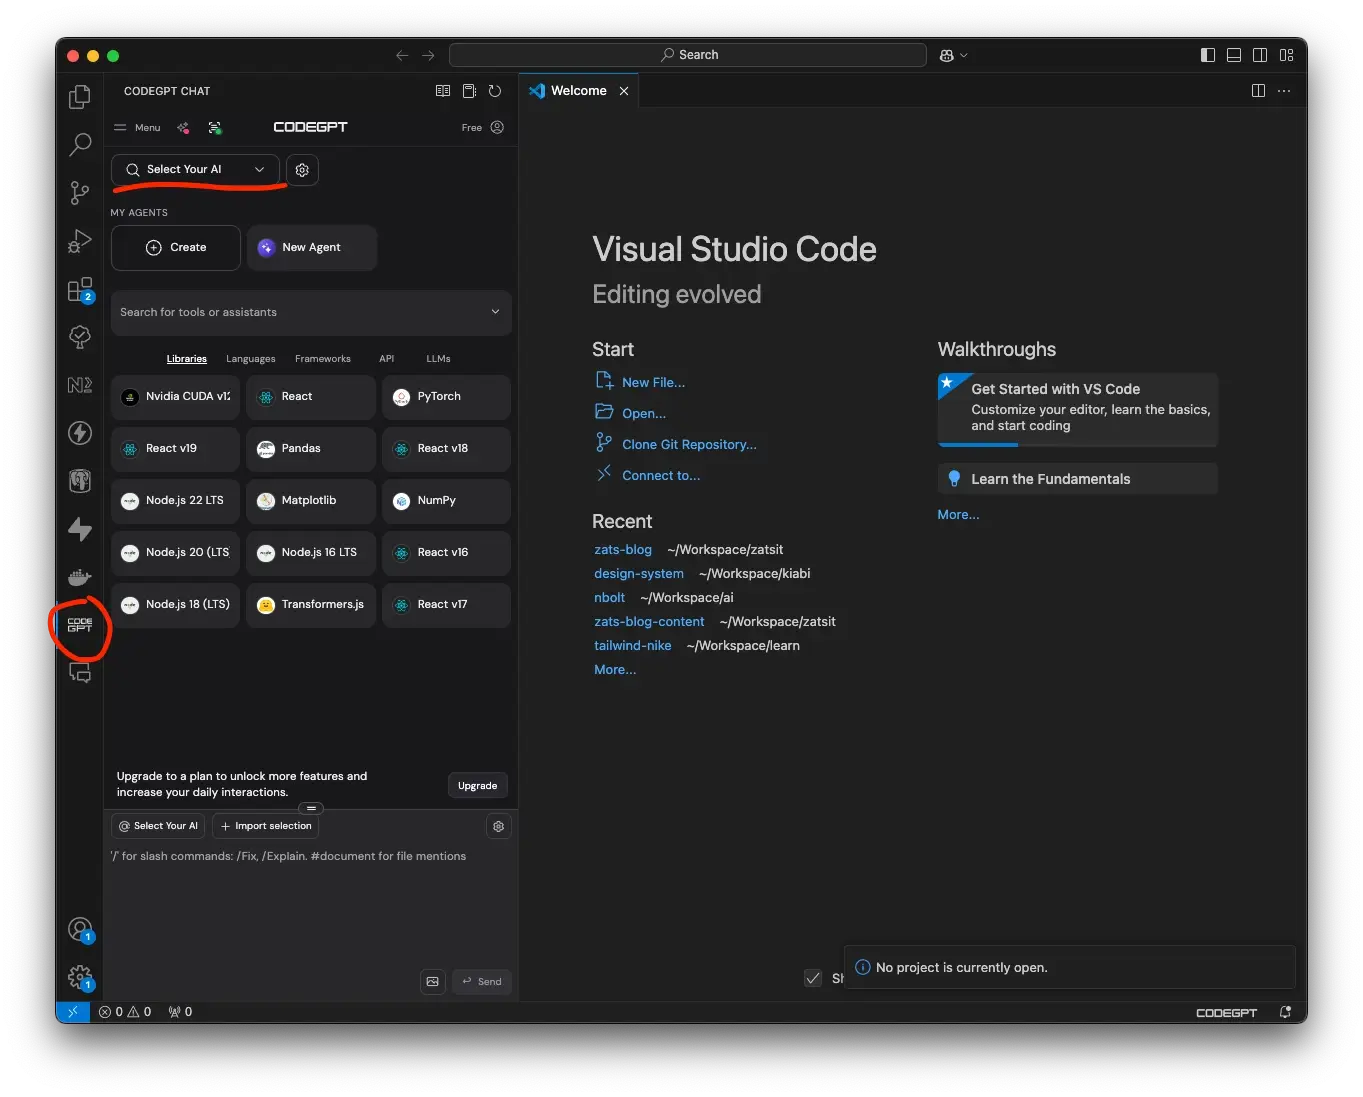
Task: Open Source Control view in activity bar
Action: click(x=79, y=193)
